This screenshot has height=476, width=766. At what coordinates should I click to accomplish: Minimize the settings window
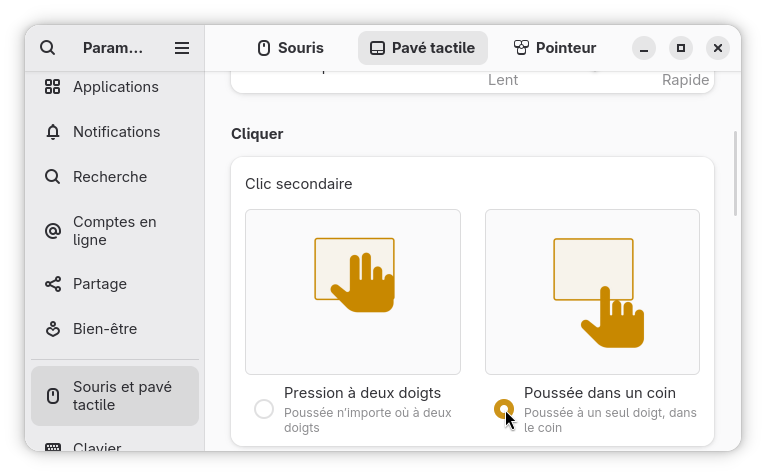[x=644, y=48]
